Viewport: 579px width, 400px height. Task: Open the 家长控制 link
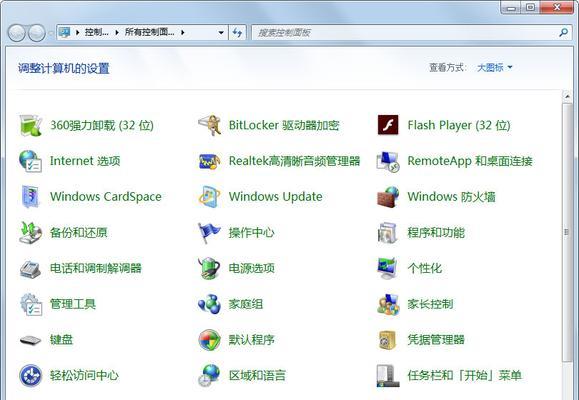tap(430, 304)
